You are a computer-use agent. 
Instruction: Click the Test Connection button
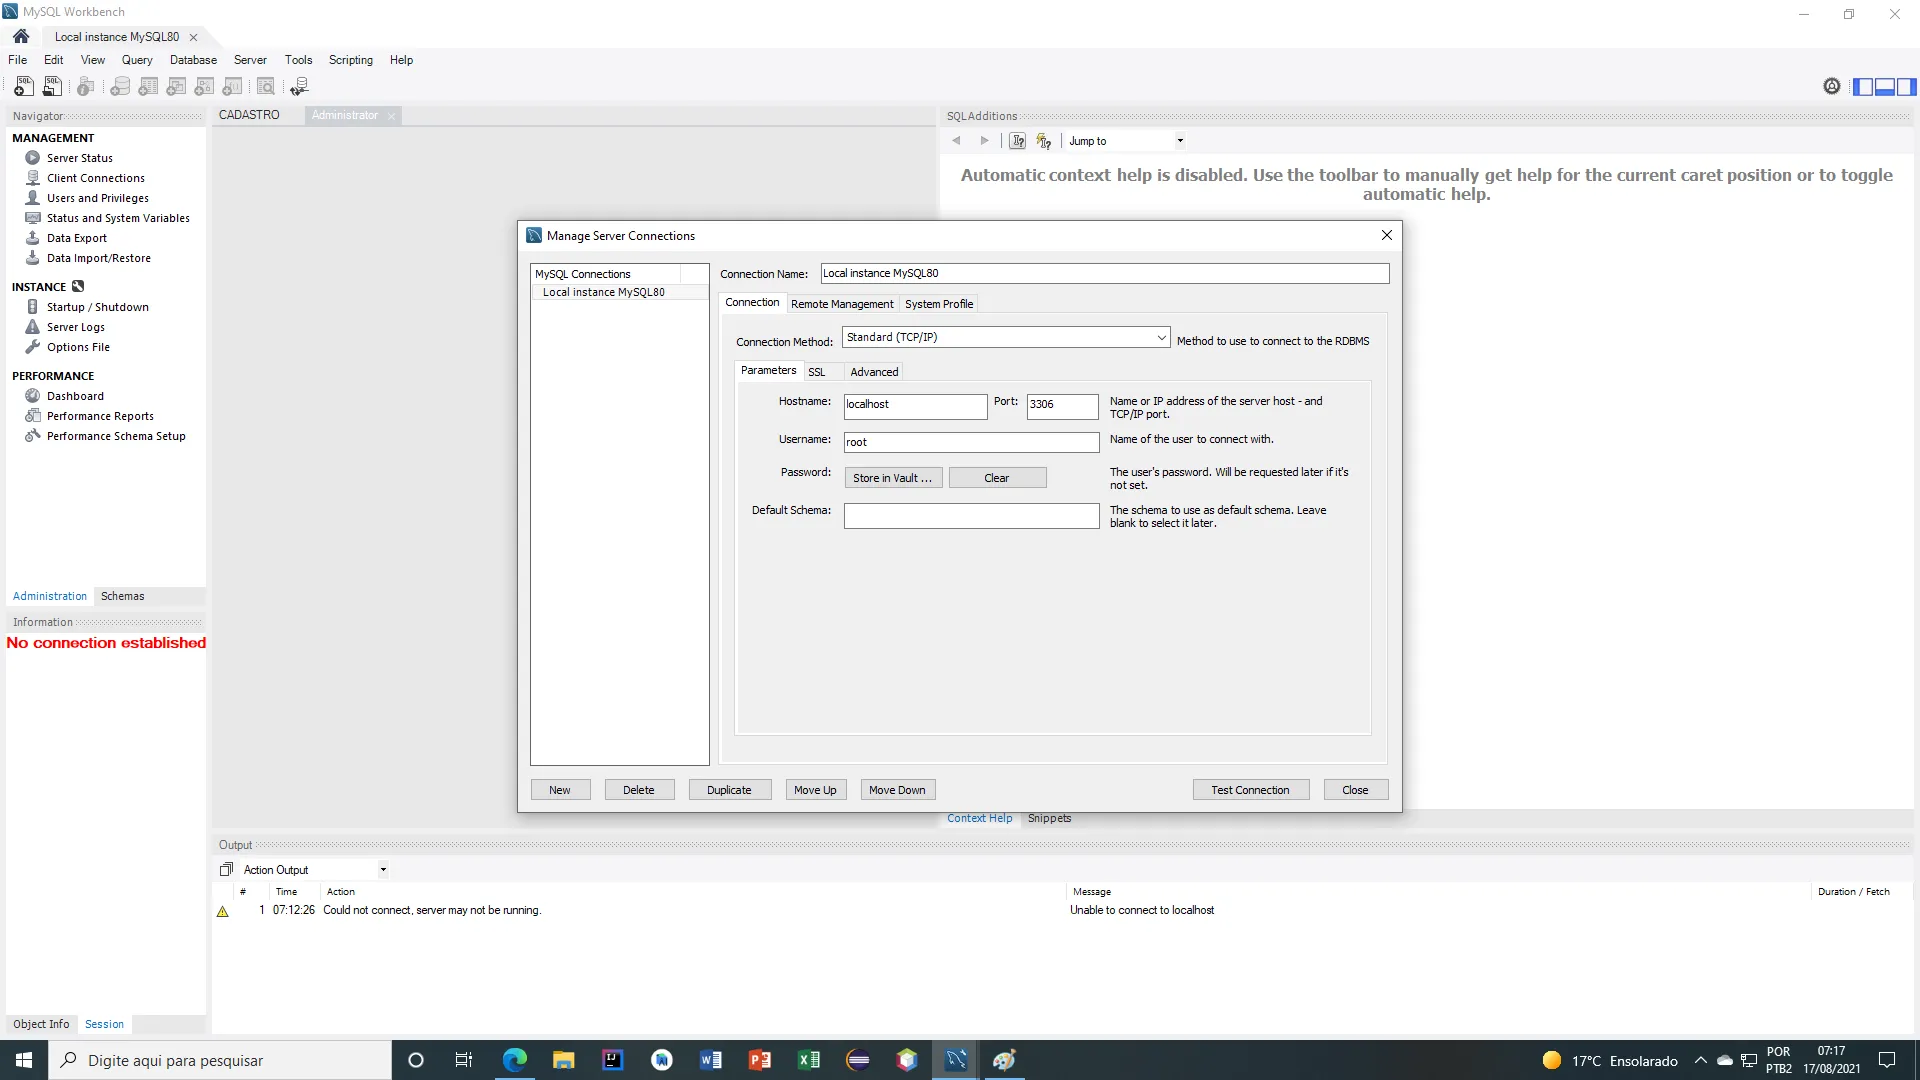pos(1250,790)
